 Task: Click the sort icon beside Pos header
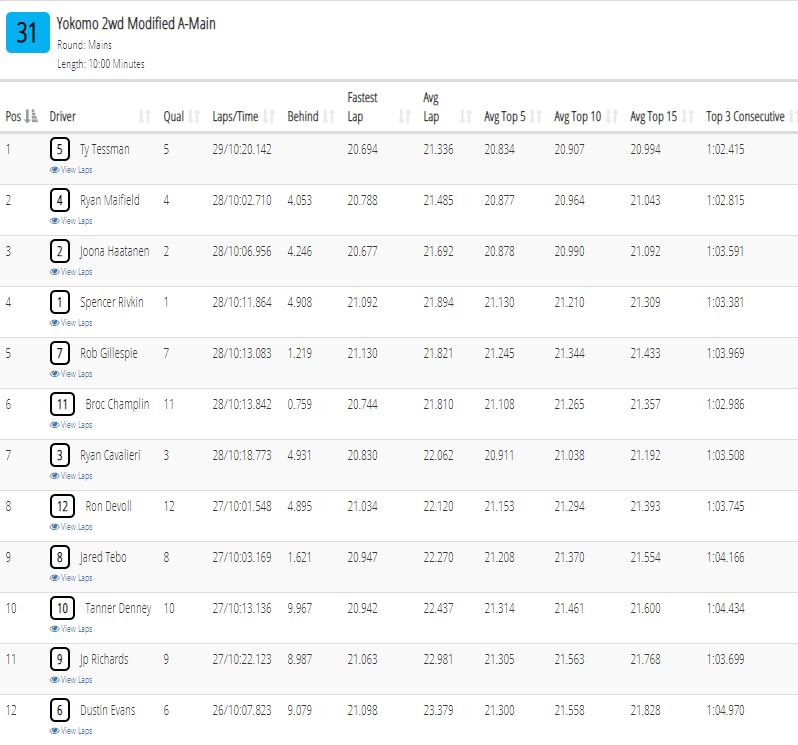[31, 117]
